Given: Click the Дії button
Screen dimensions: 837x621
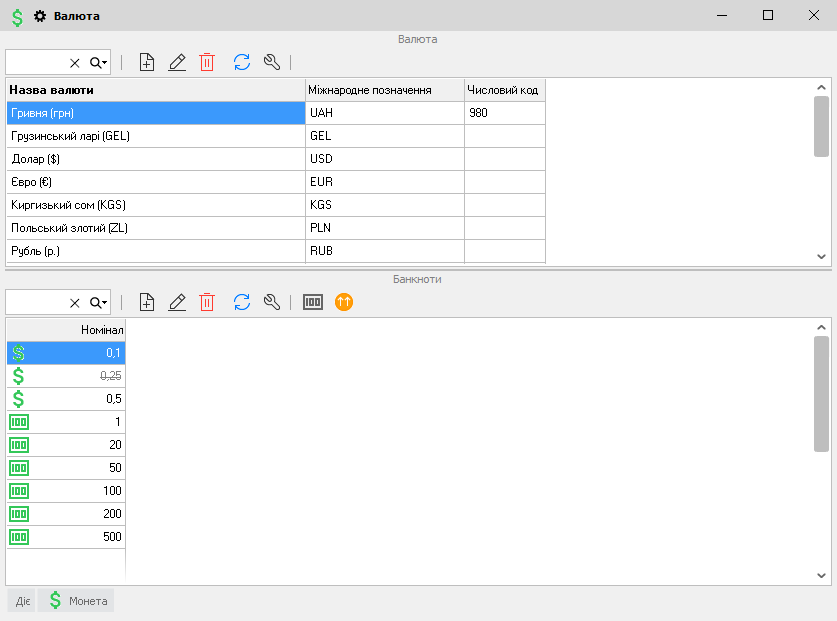Looking at the screenshot, I should [22, 601].
